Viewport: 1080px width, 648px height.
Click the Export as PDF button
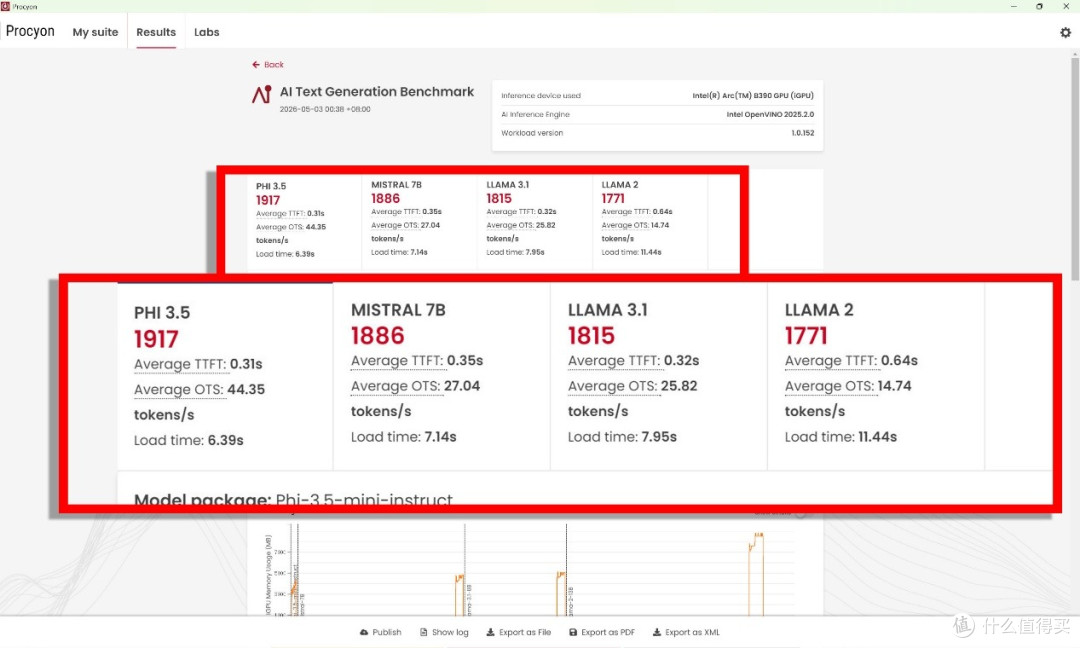pyautogui.click(x=601, y=632)
